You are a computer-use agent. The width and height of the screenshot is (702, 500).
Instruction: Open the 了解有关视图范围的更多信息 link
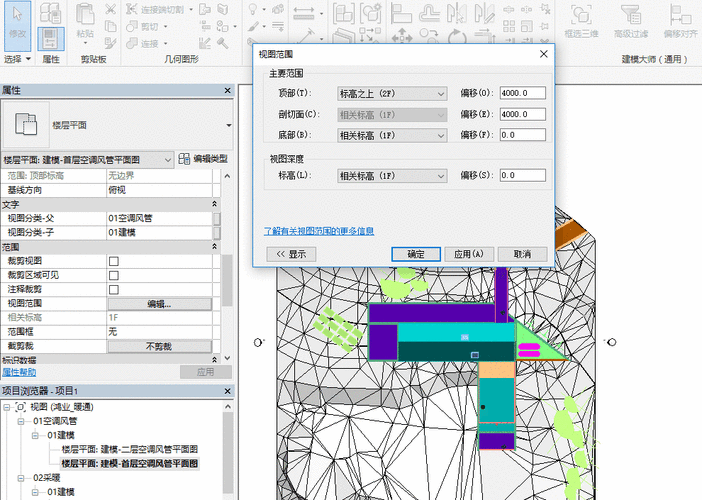[319, 231]
